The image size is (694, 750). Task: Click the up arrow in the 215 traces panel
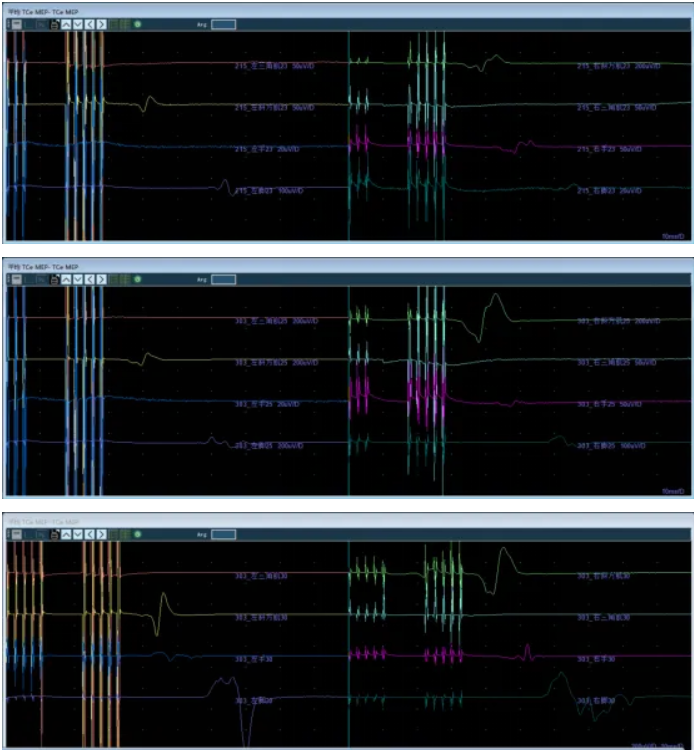tap(66, 24)
